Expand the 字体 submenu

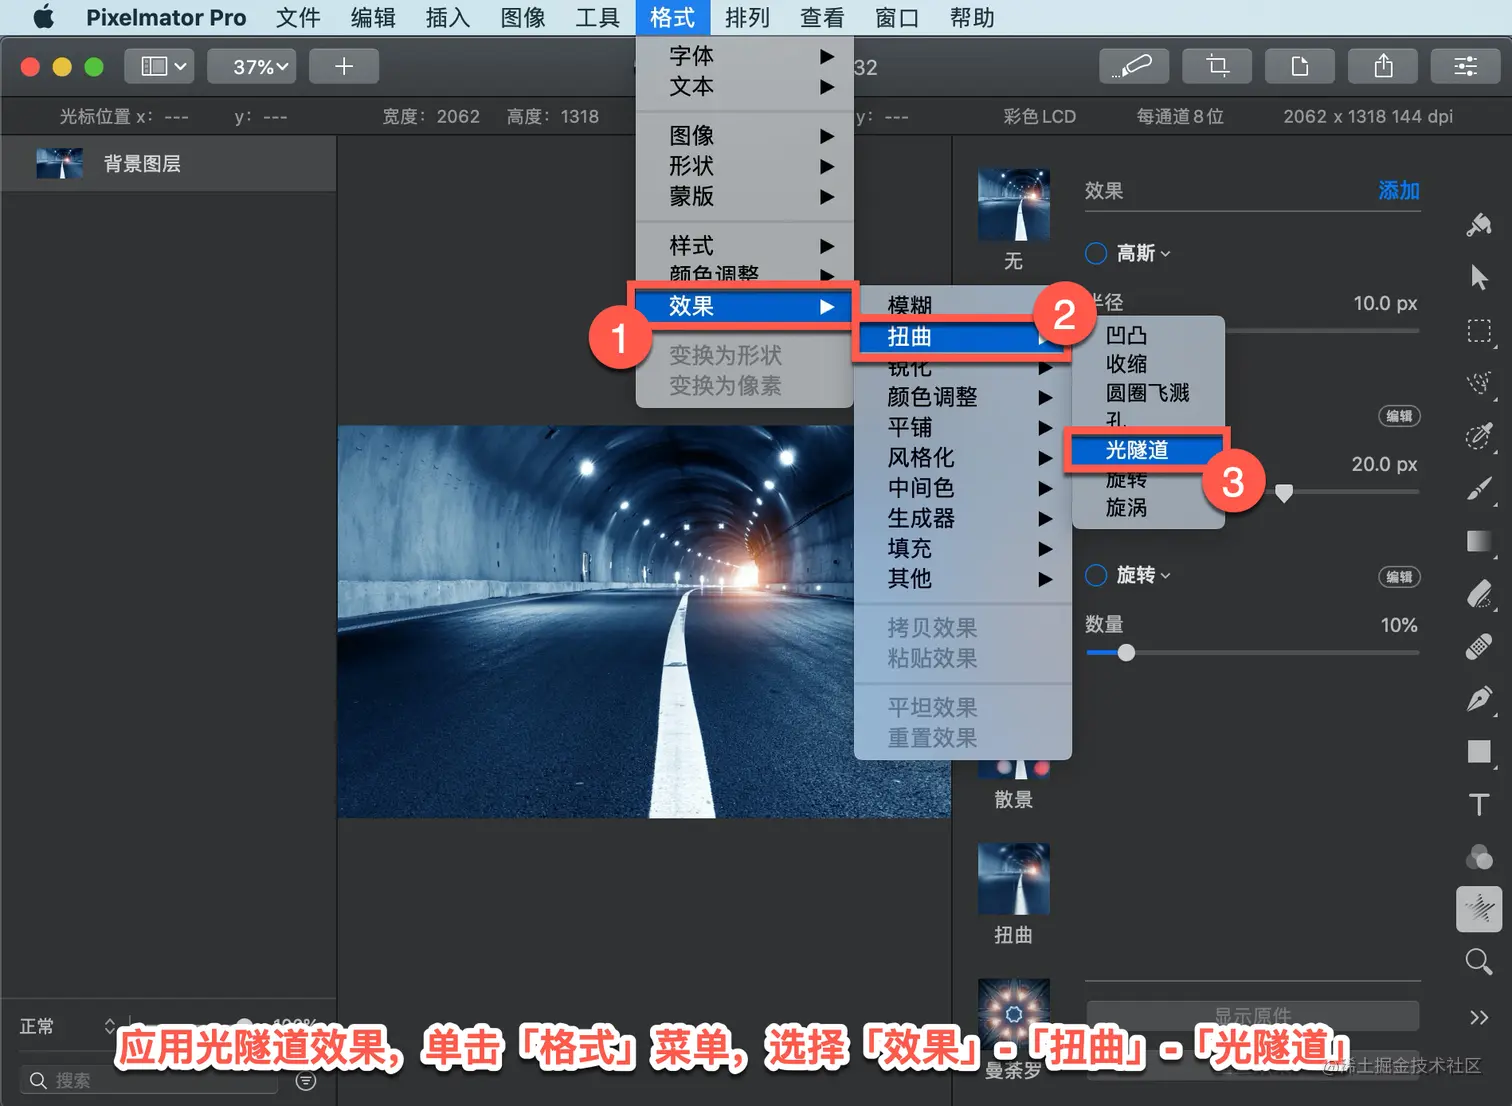point(745,56)
